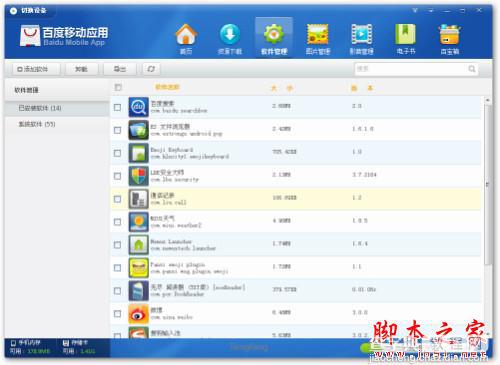
Task: Select system software (55) in sidebar
Action: [57, 124]
